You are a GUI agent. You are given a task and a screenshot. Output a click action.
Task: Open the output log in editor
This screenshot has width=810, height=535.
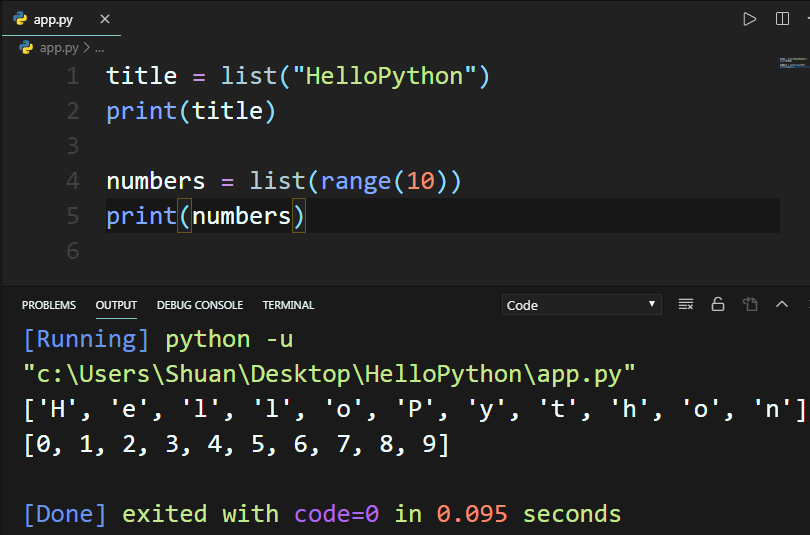tap(750, 305)
